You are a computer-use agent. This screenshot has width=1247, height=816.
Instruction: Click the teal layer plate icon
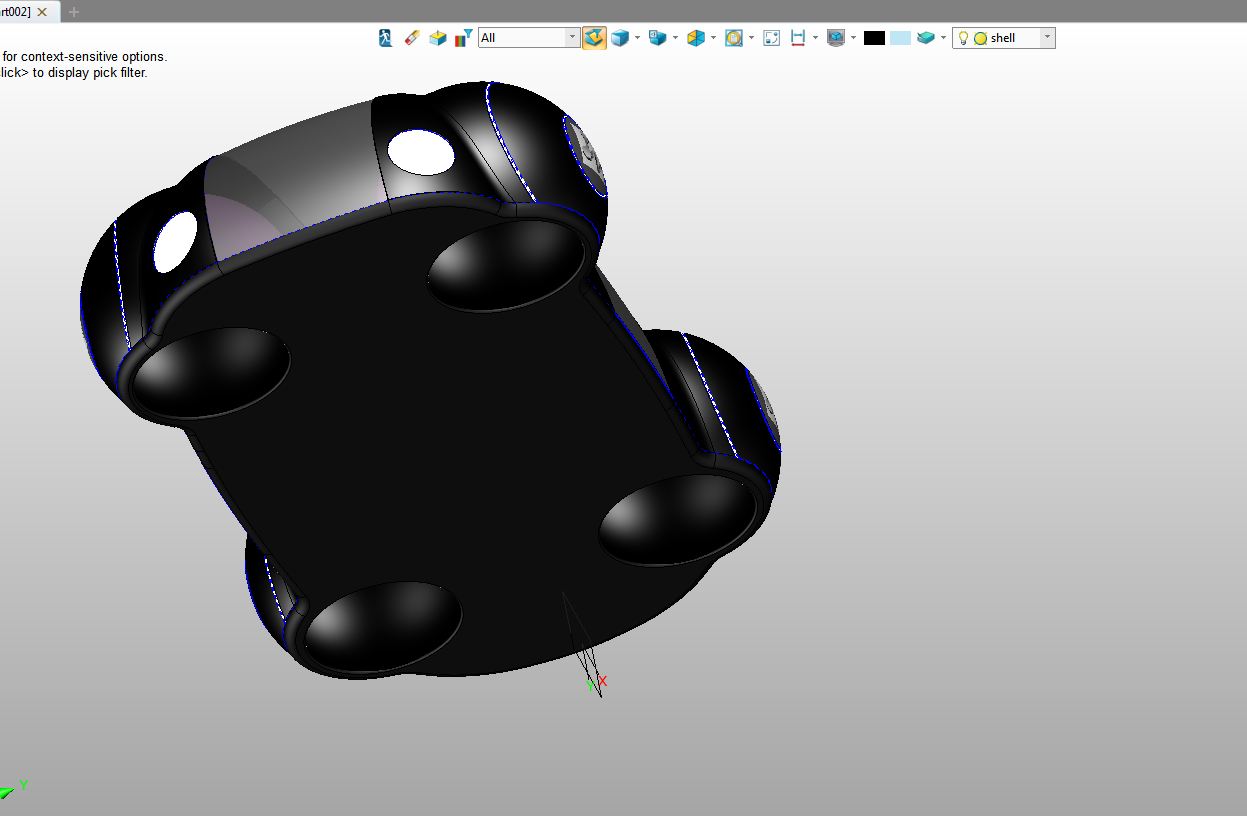tap(926, 38)
